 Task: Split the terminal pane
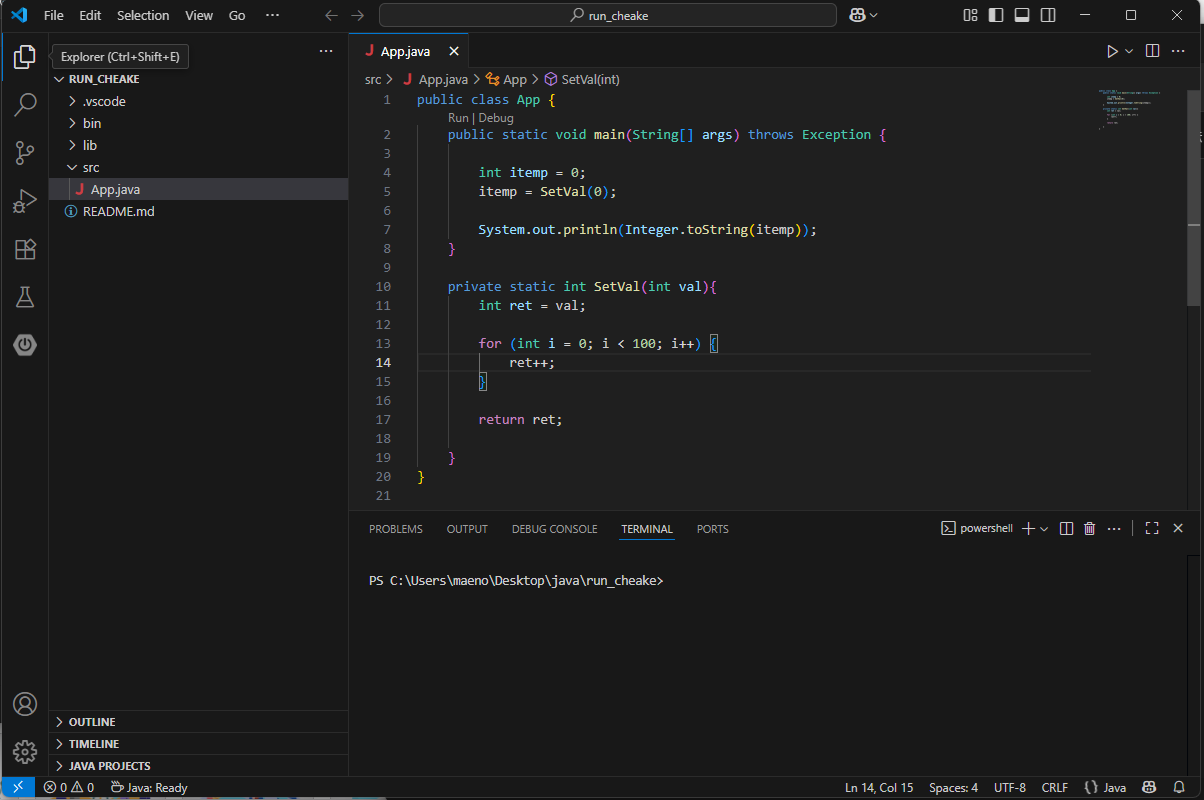1066,528
